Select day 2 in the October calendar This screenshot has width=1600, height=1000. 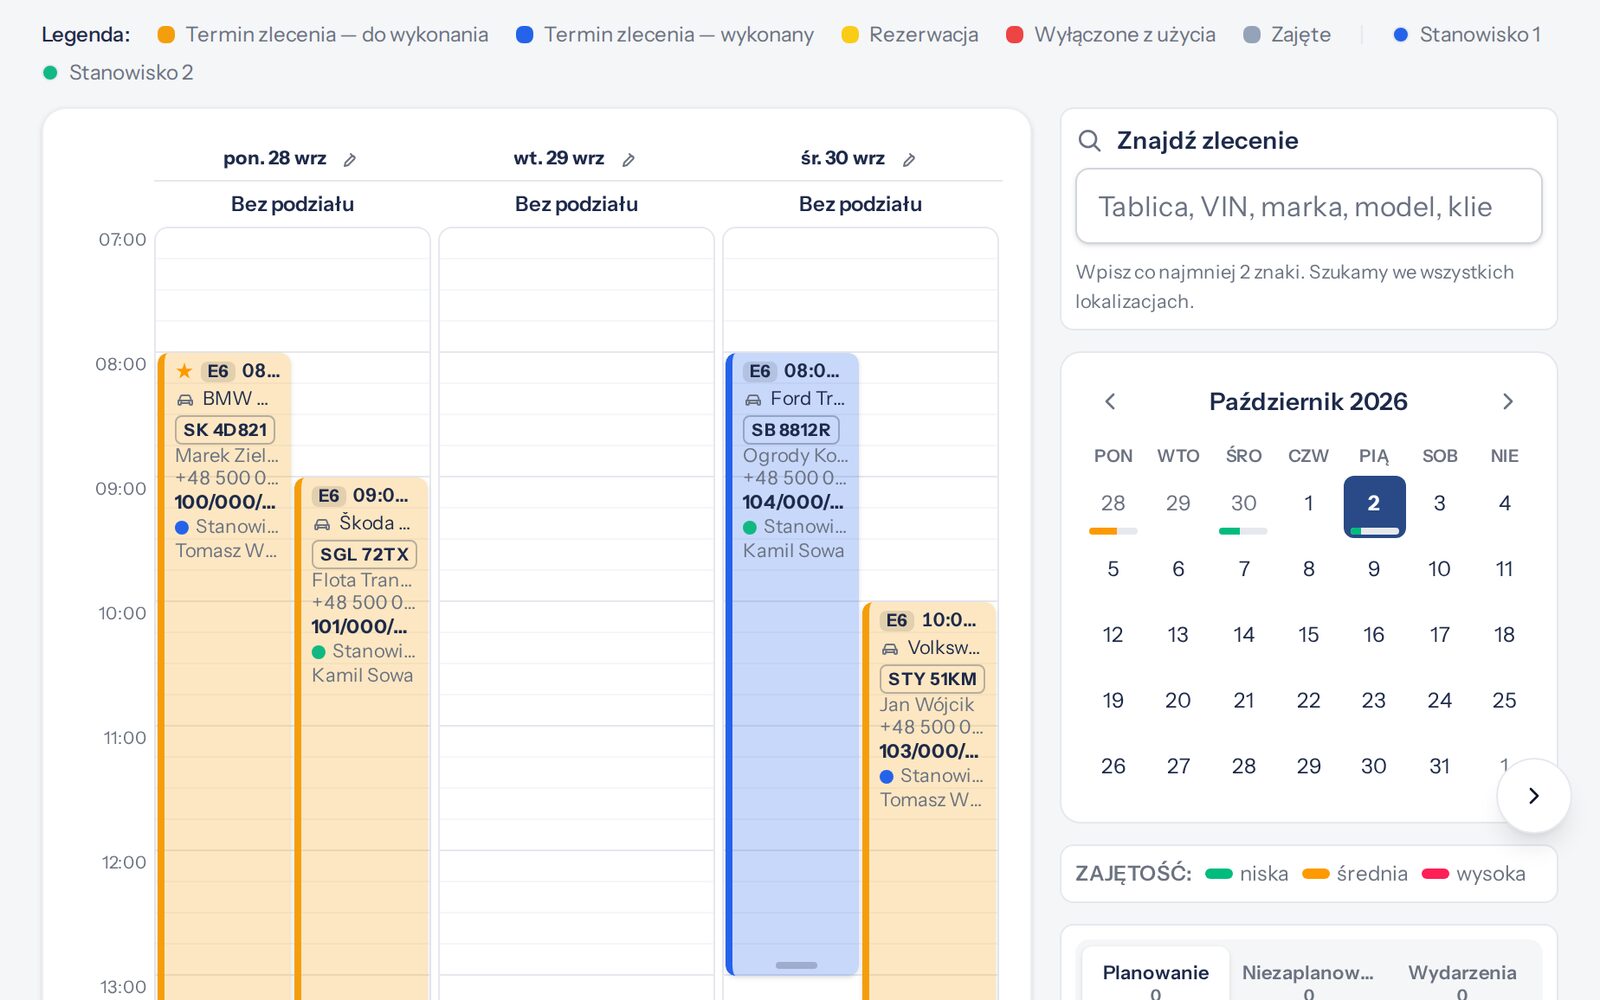(x=1374, y=506)
